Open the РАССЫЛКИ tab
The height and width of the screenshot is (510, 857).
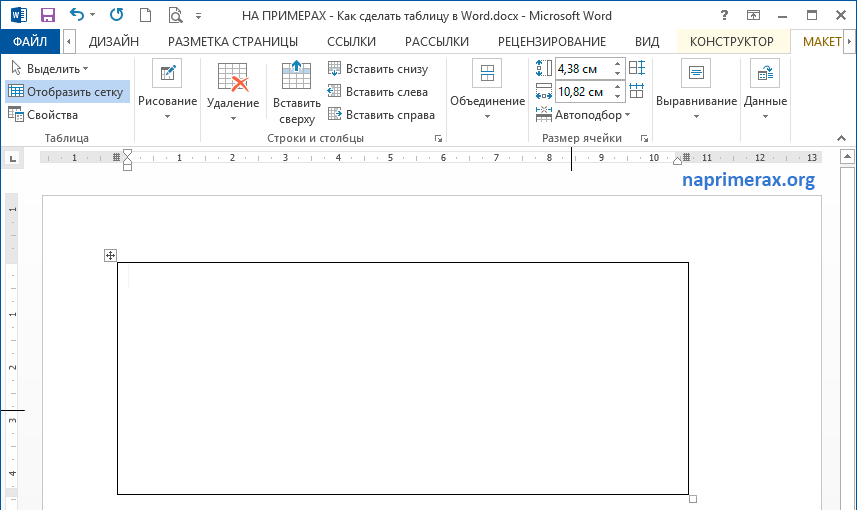(437, 42)
